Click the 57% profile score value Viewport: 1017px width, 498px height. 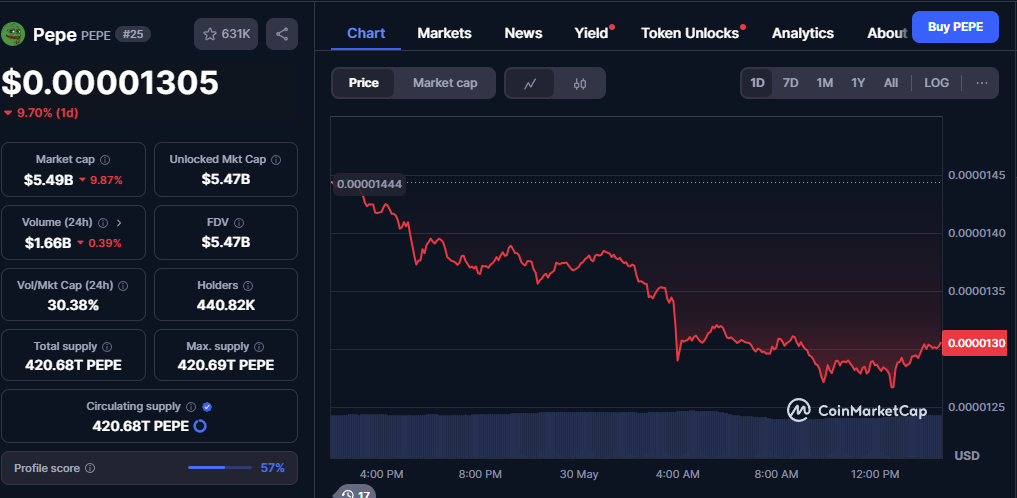pyautogui.click(x=272, y=468)
